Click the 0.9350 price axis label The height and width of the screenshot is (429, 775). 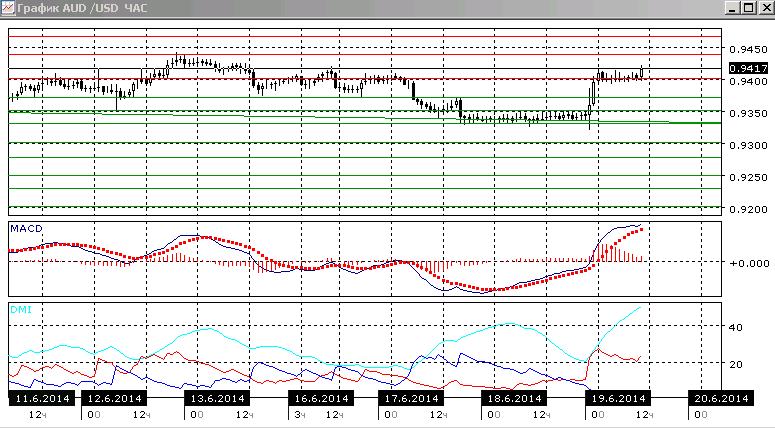(749, 113)
